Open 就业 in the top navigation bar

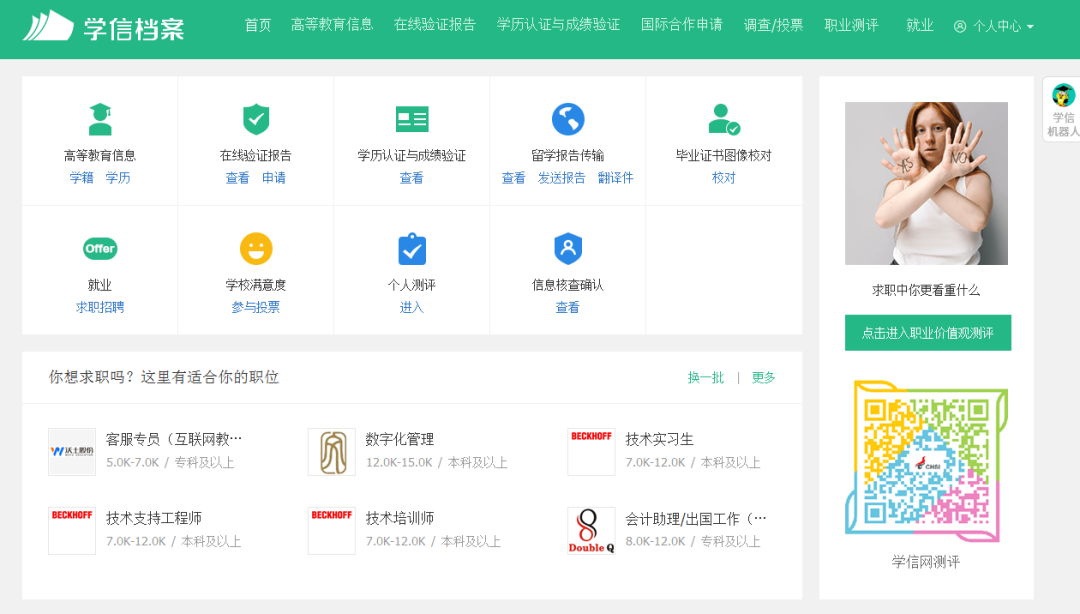point(920,25)
